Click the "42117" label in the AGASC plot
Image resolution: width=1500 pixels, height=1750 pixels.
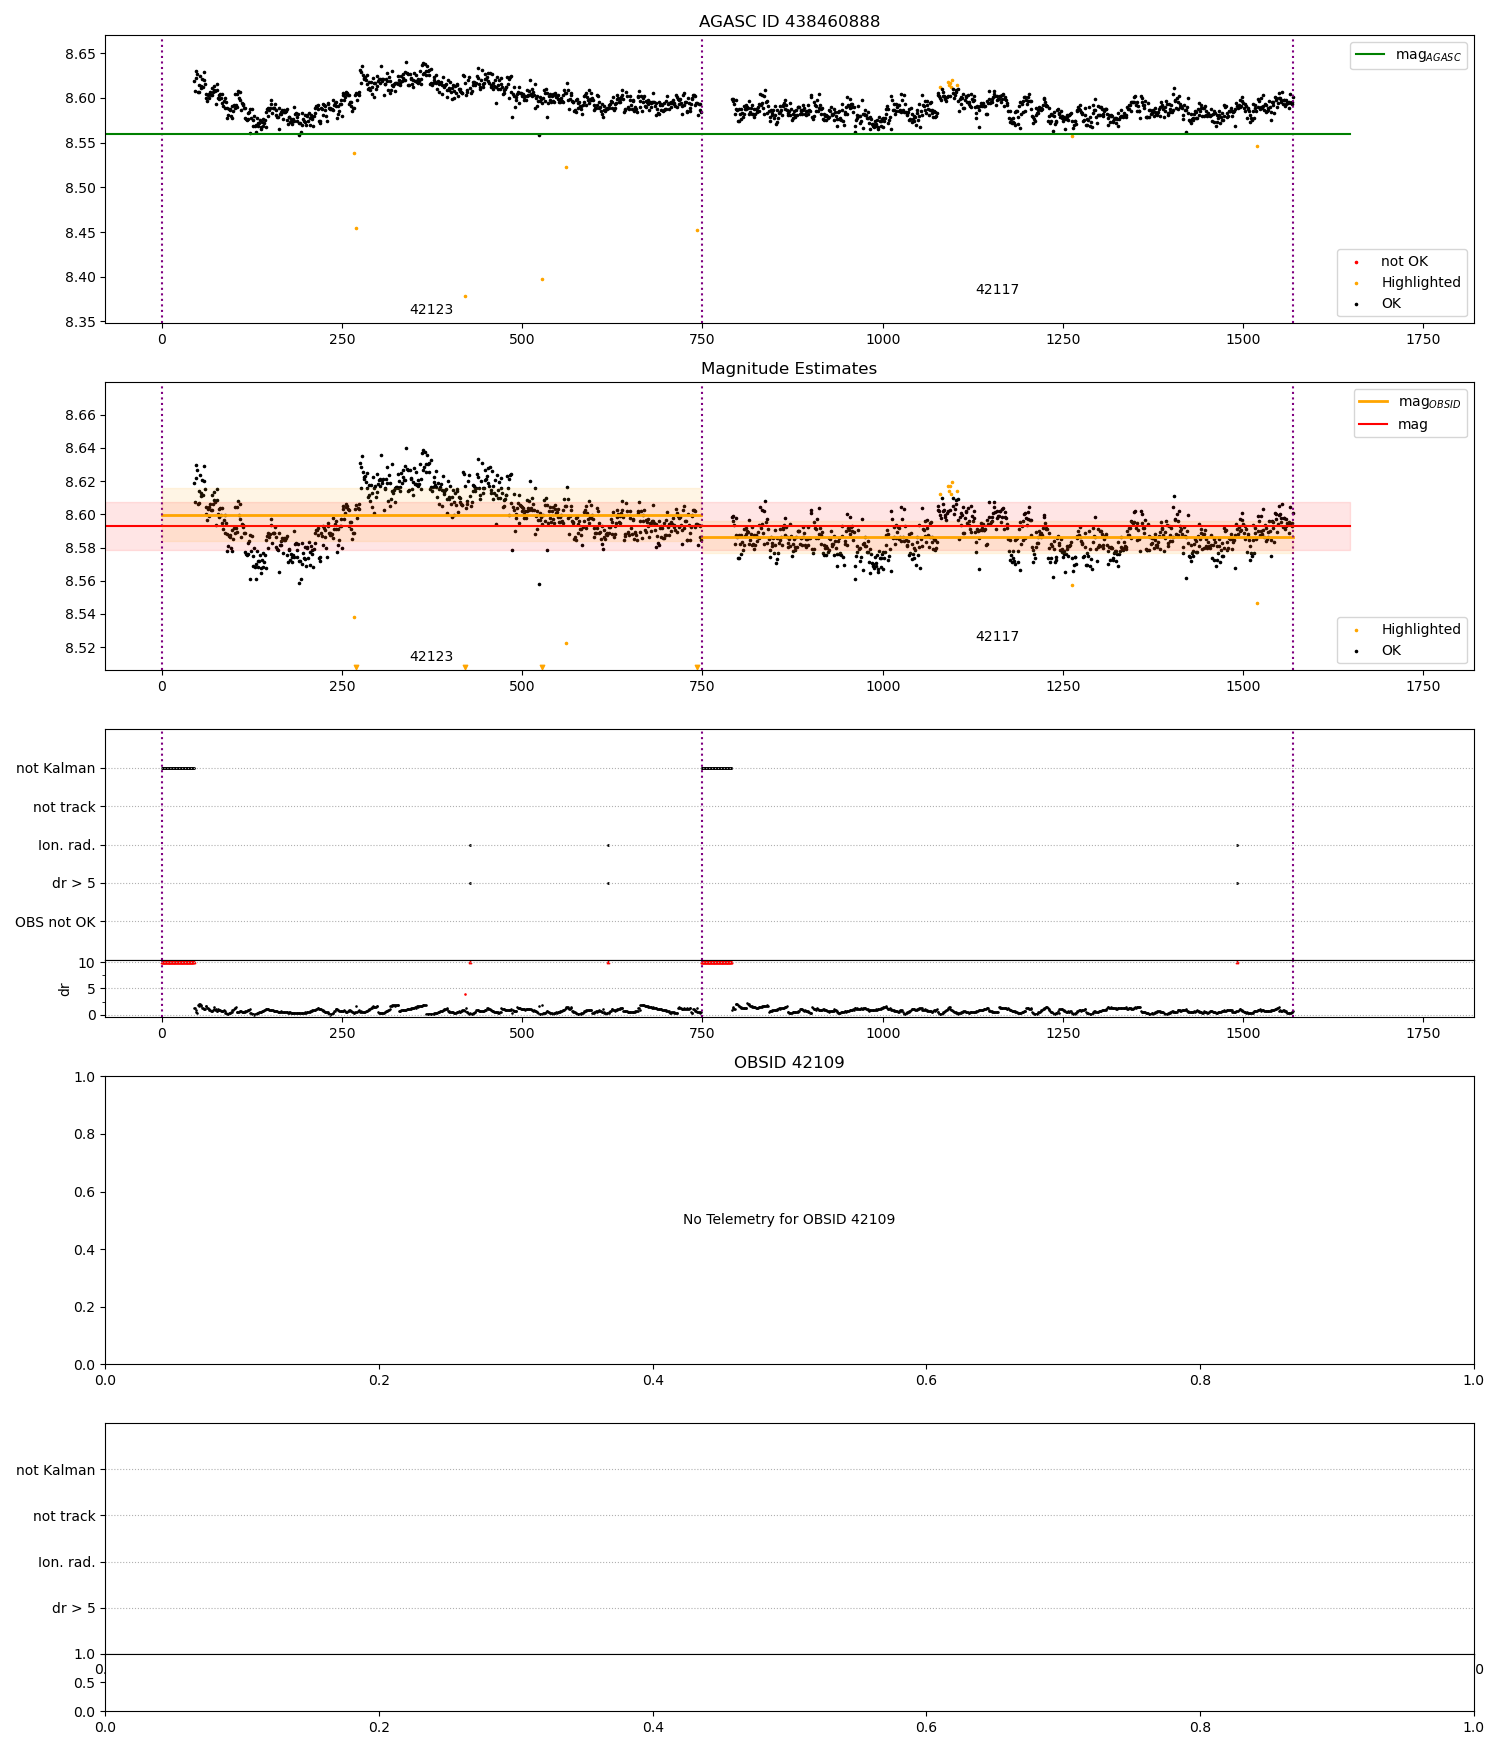click(x=997, y=290)
